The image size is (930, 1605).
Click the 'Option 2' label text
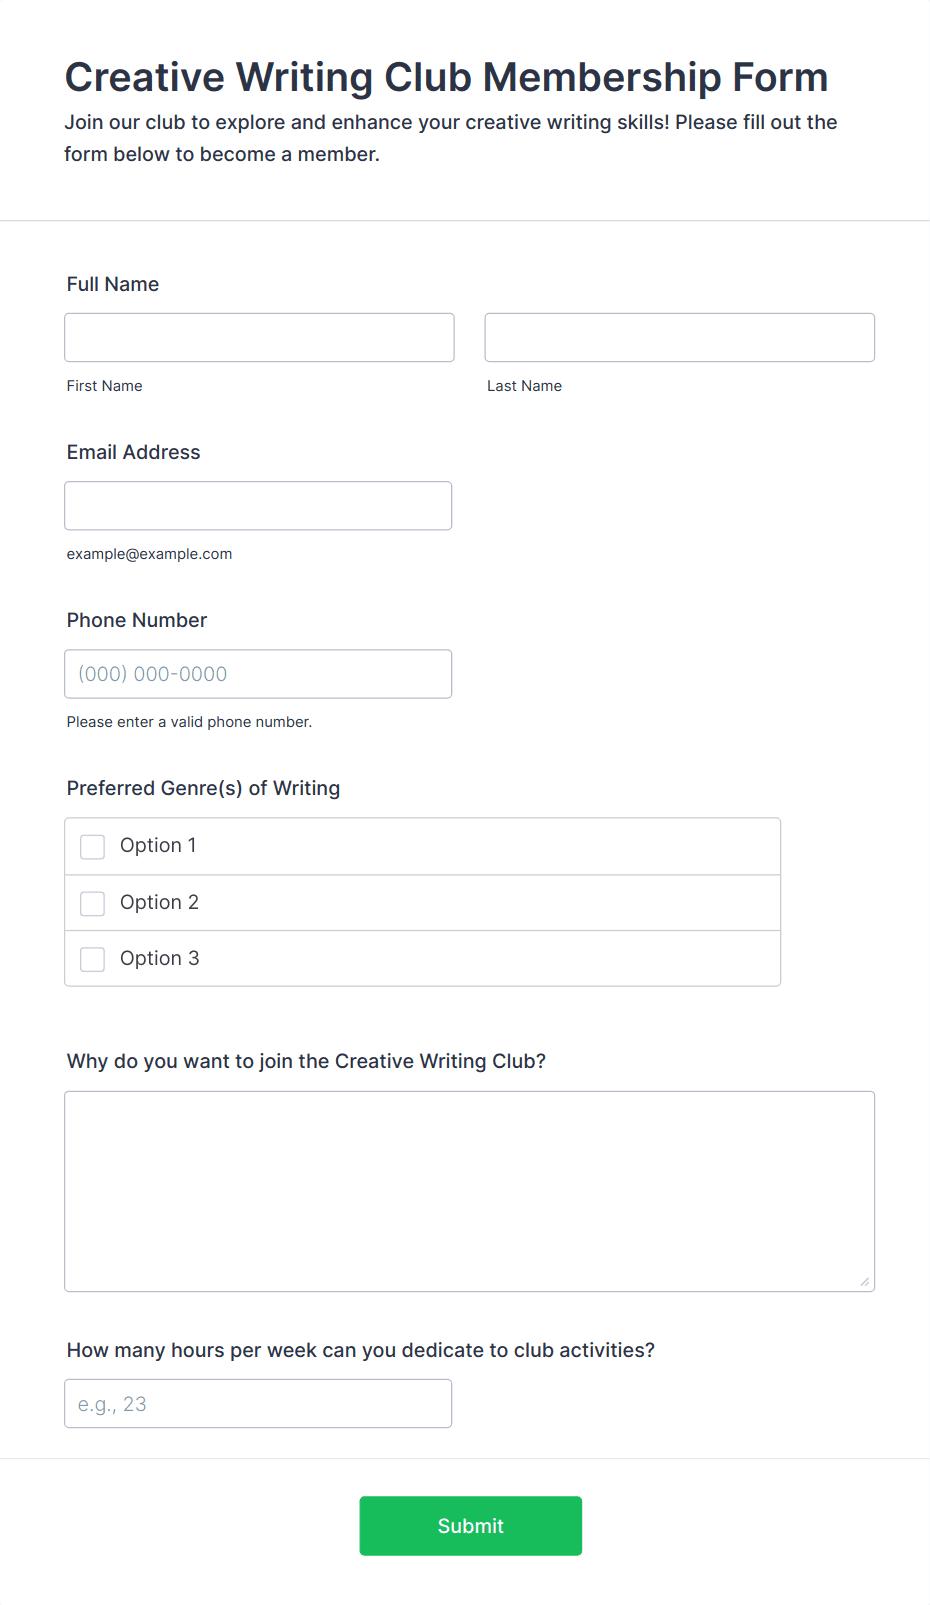point(159,902)
